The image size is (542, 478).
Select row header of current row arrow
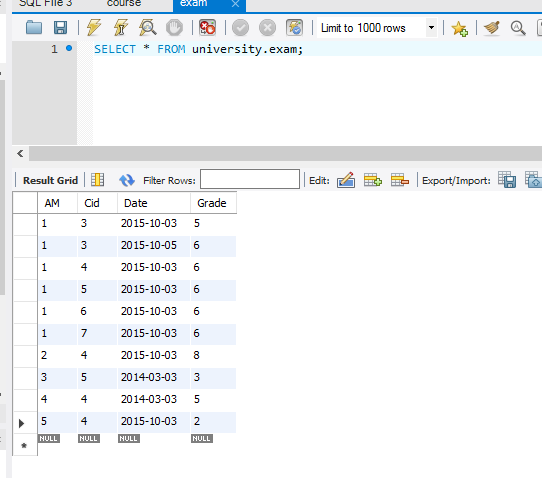coord(25,423)
